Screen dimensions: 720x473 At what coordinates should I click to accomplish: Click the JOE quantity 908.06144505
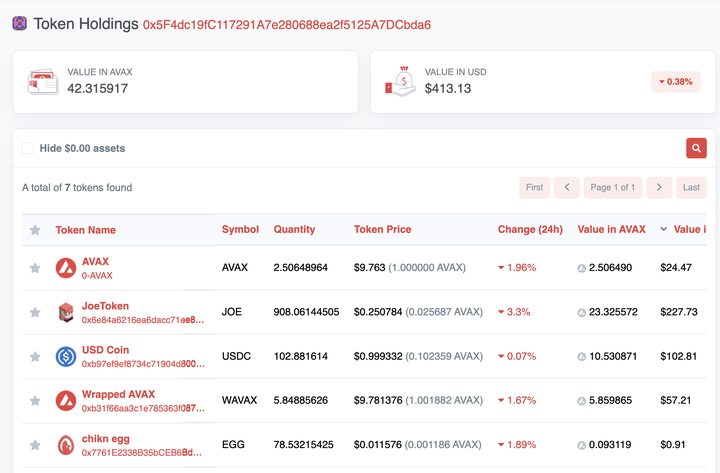pos(306,312)
